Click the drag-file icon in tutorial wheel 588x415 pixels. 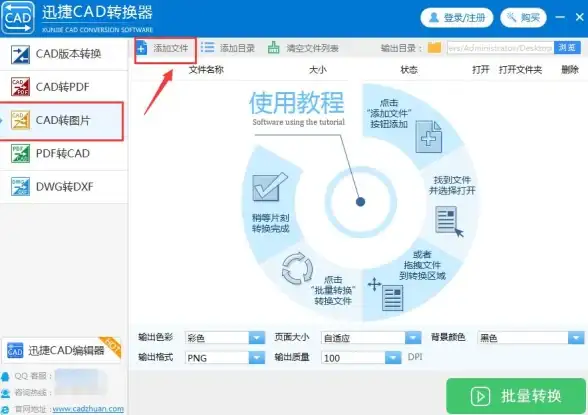pos(386,294)
